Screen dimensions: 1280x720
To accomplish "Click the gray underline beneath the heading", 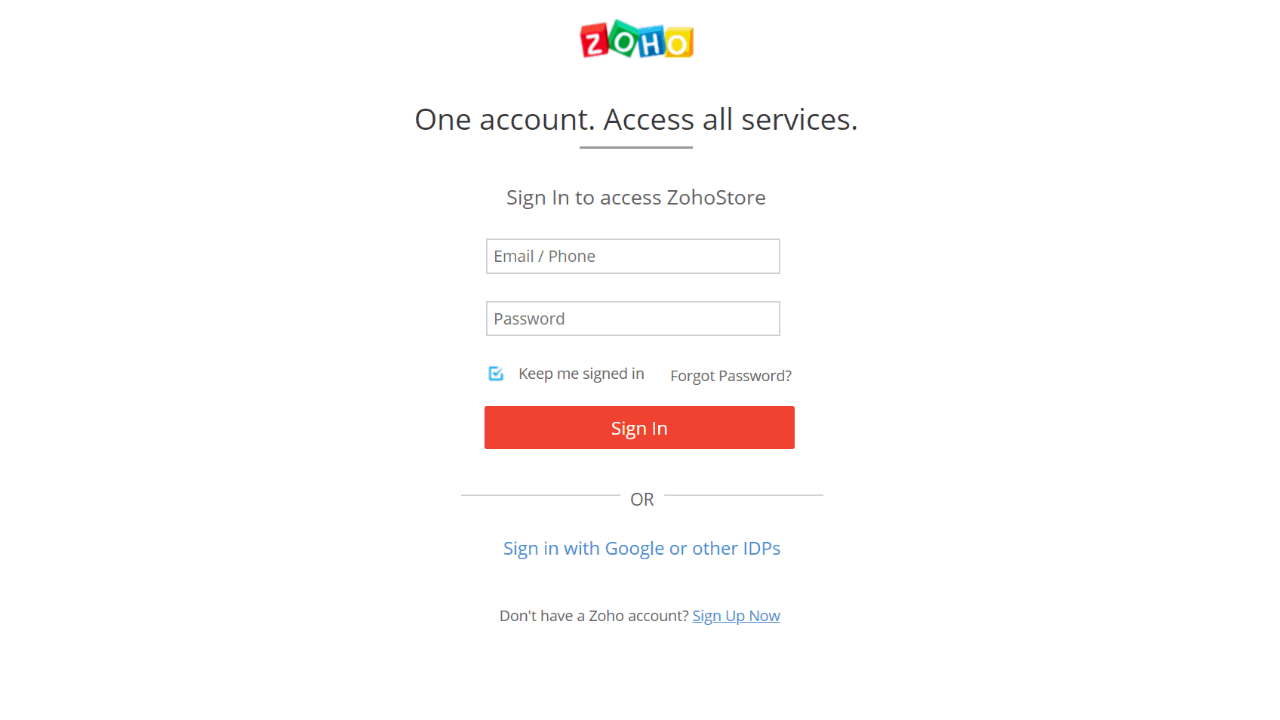I will [x=636, y=148].
